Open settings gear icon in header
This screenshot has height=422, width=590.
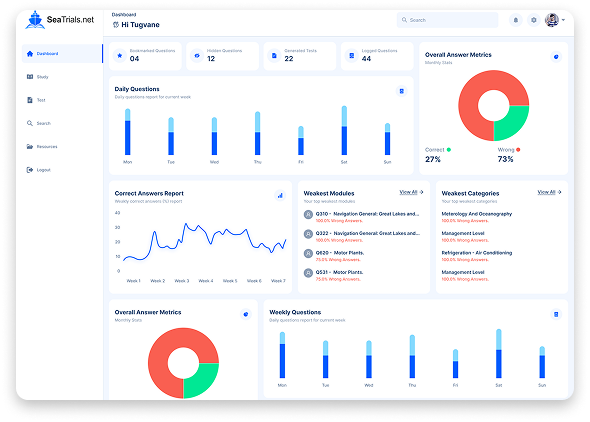pyautogui.click(x=534, y=20)
